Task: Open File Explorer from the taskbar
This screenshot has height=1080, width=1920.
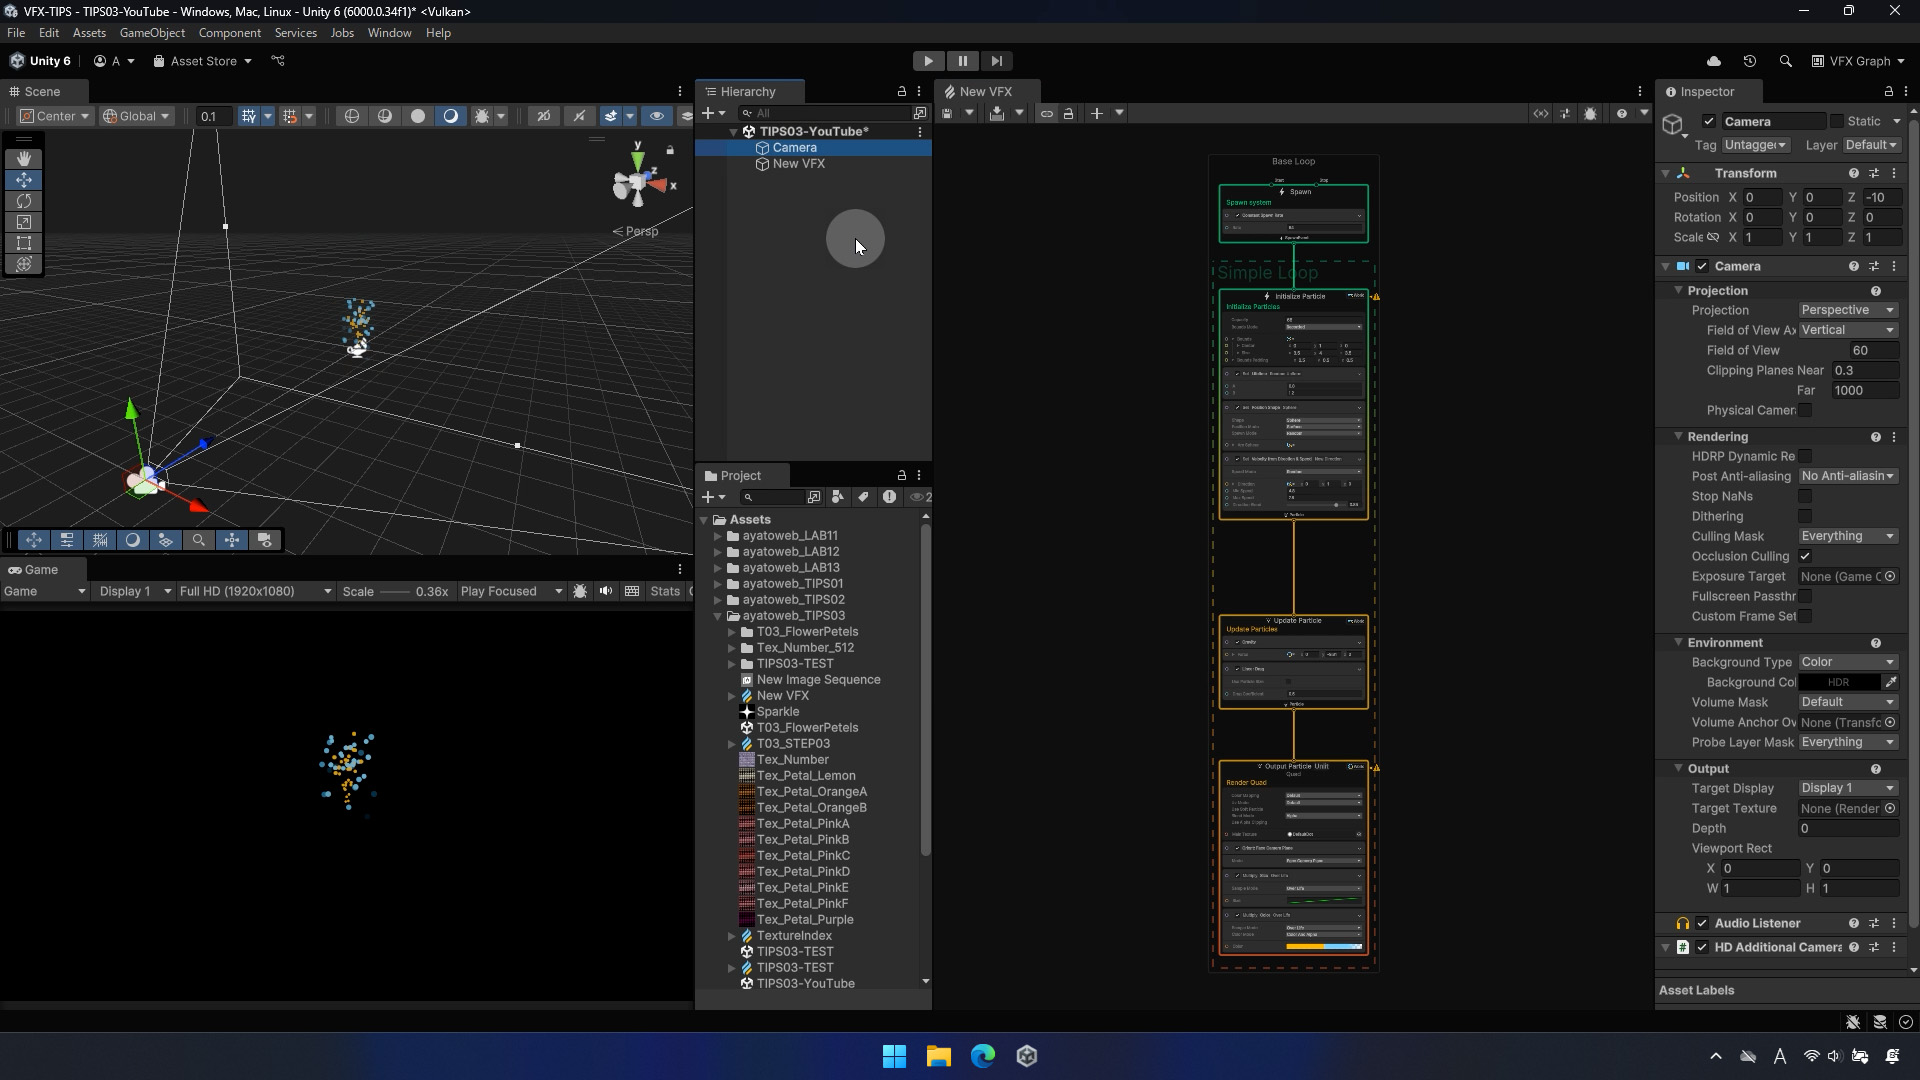Action: pyautogui.click(x=938, y=1056)
